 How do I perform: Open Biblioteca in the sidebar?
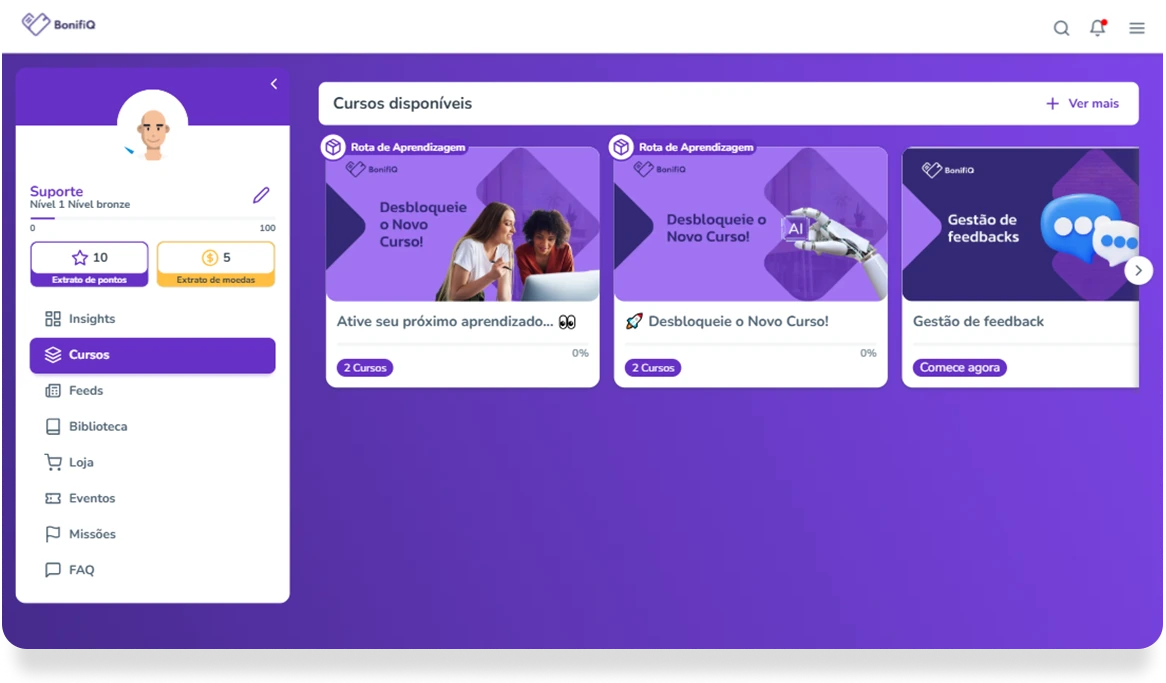click(152, 426)
